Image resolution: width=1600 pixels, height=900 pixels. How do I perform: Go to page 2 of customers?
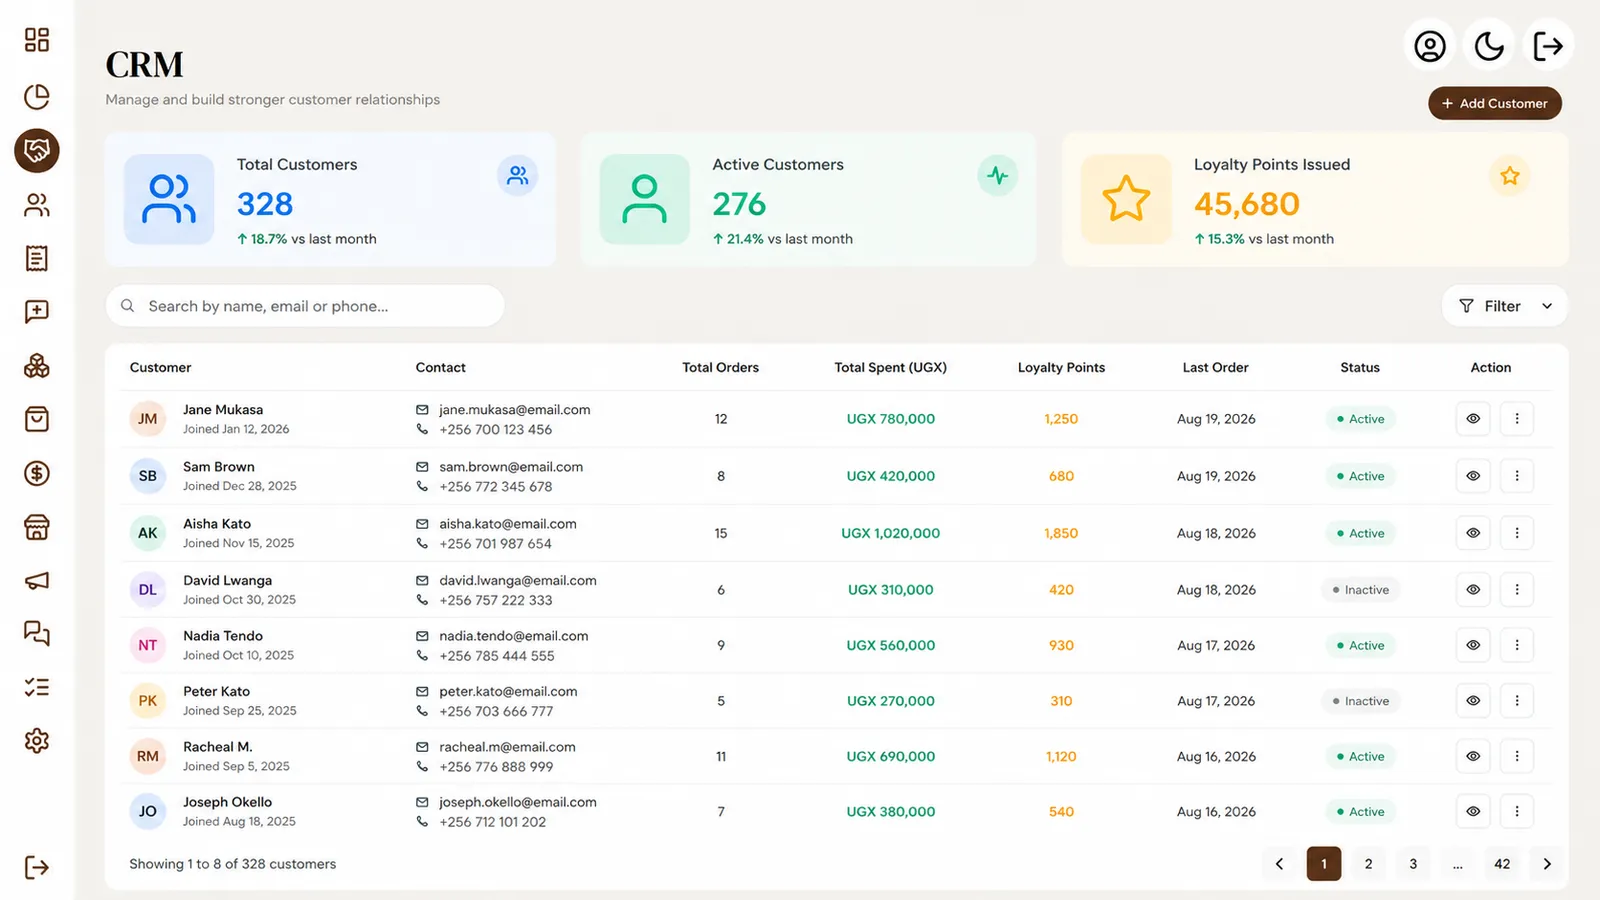click(1368, 864)
